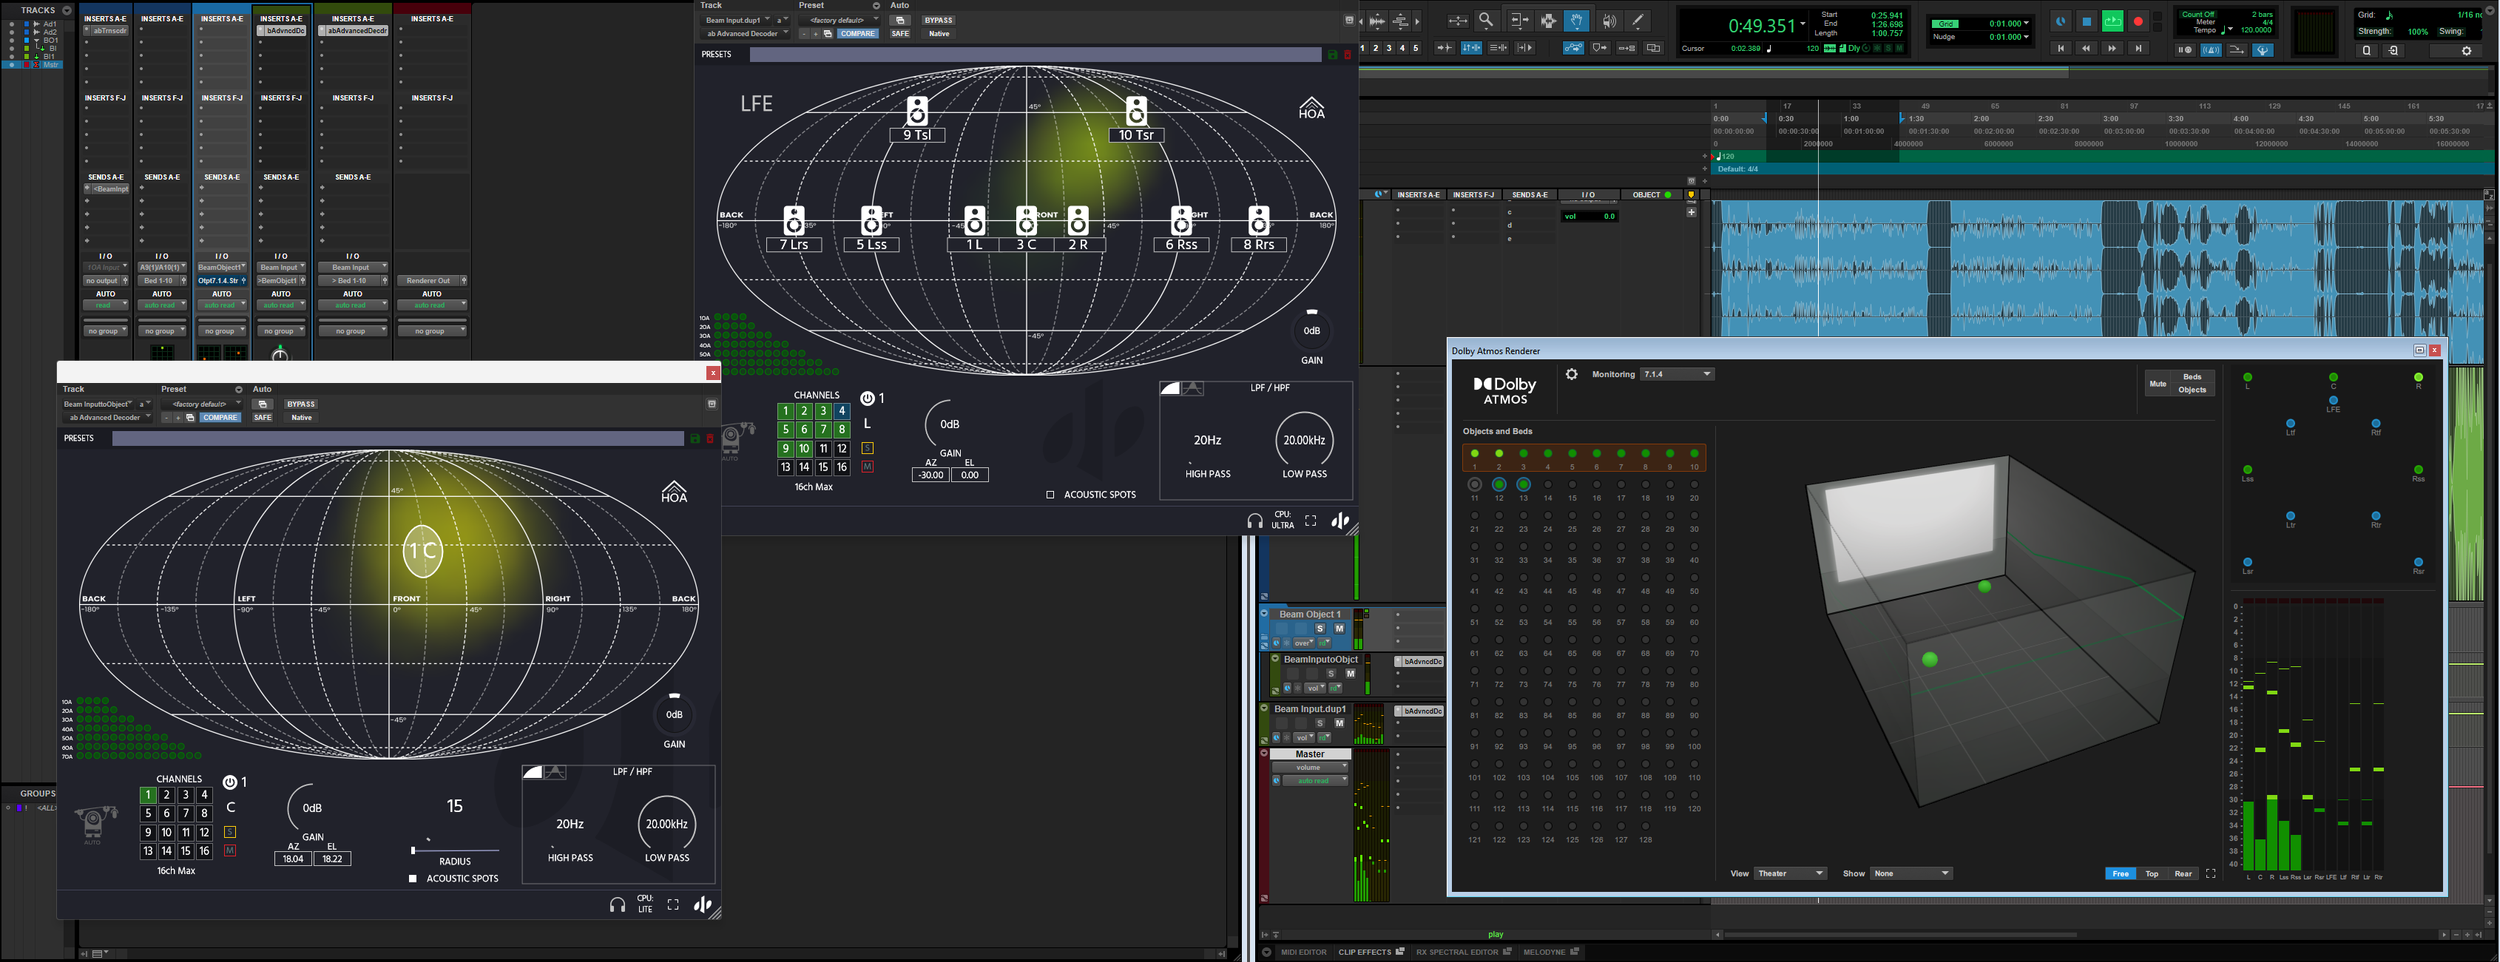
Task: Toggle channel solo S in lower plugin
Action: (x=230, y=832)
